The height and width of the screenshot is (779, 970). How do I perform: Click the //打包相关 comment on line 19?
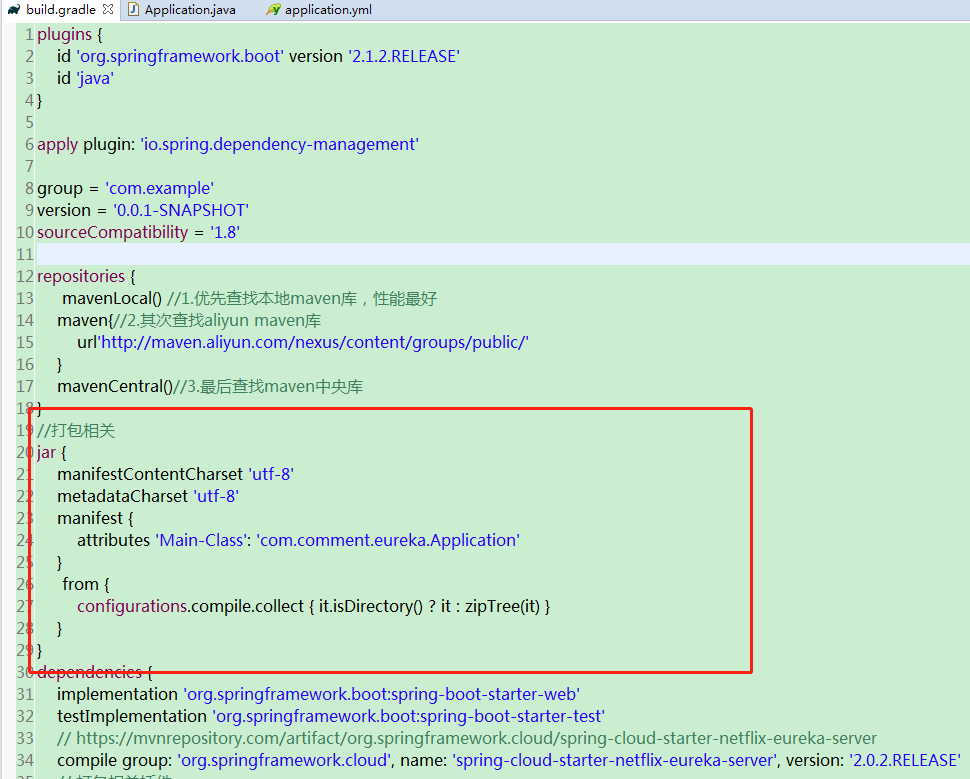tap(76, 430)
